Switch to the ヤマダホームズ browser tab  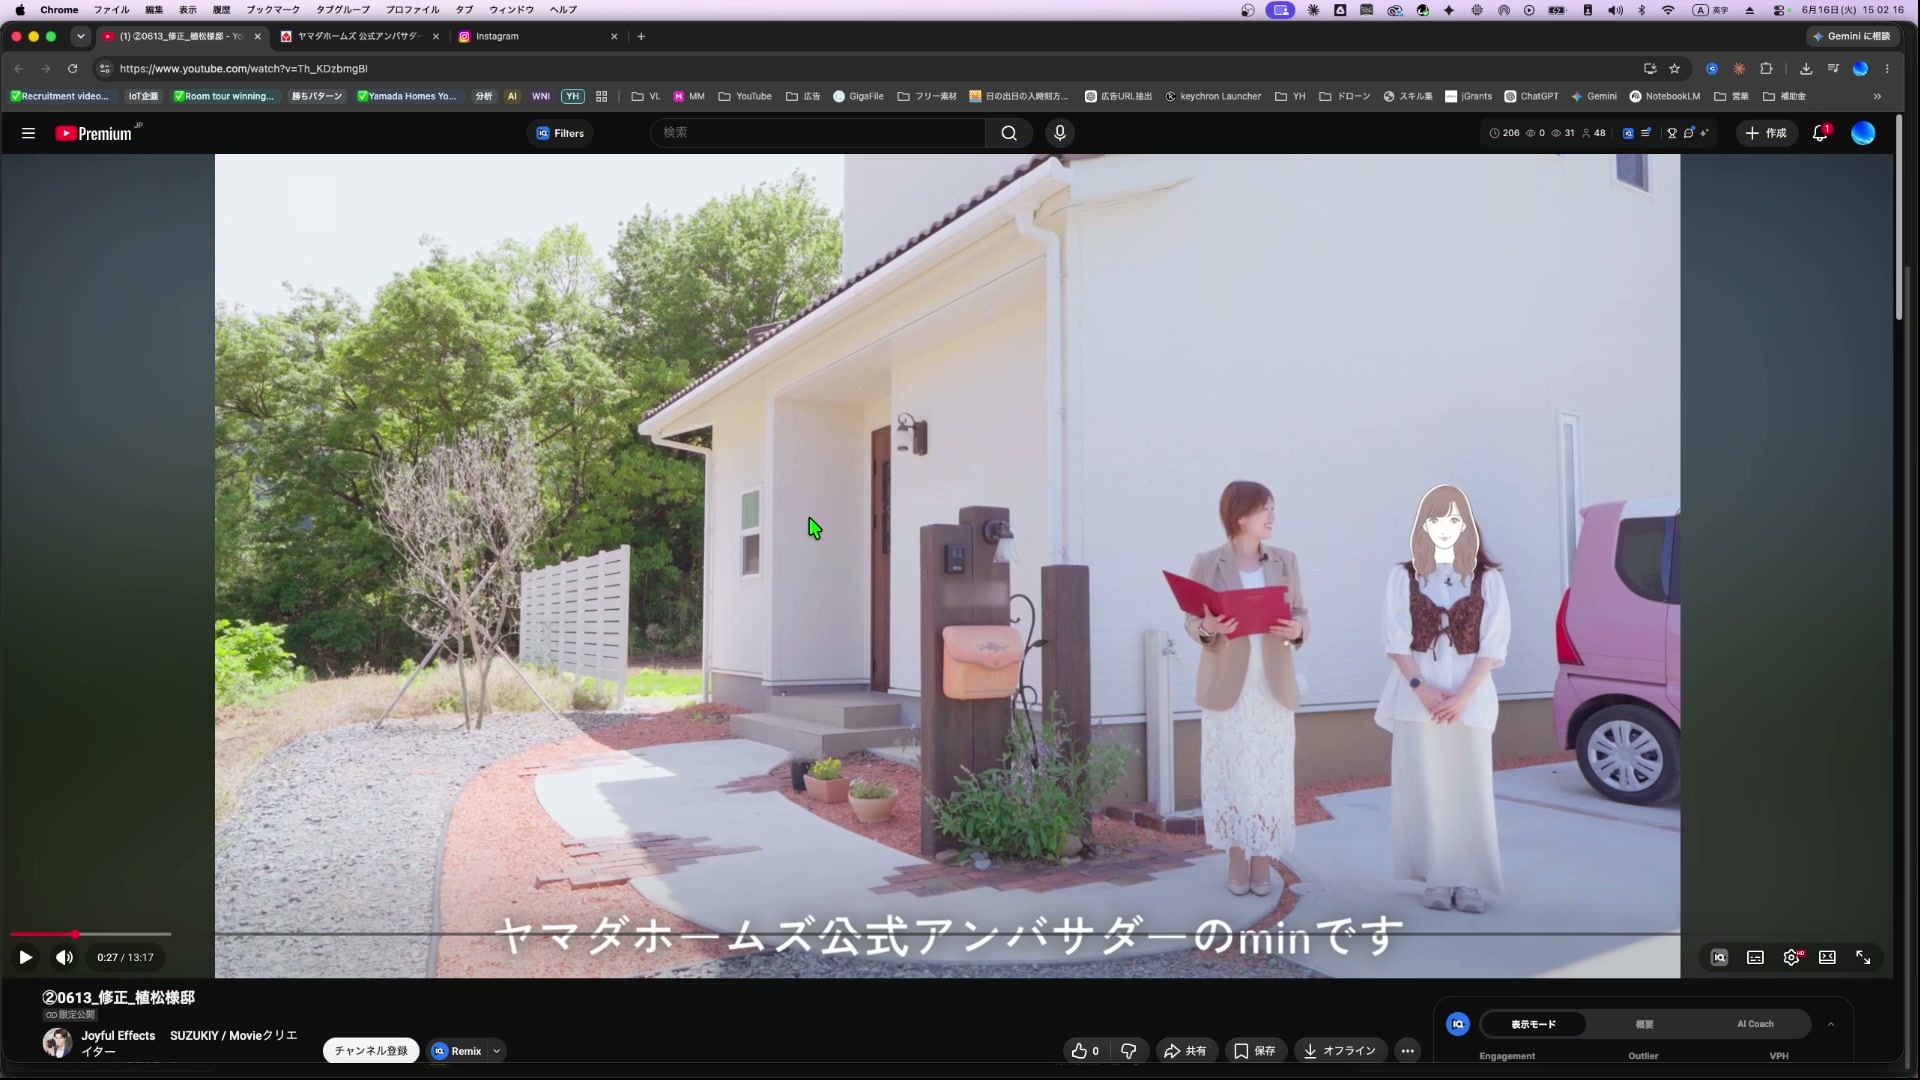pos(360,36)
